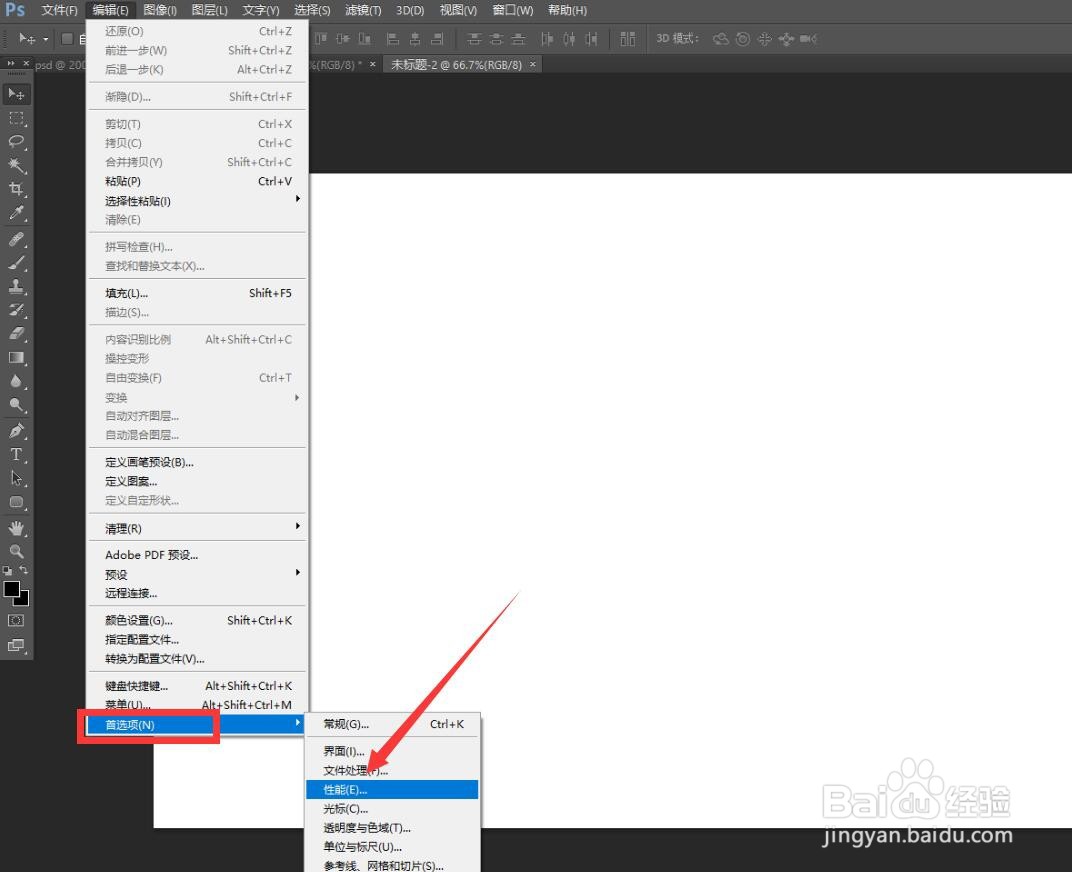Open the 图像(I) menu
This screenshot has width=1072, height=872.
[160, 10]
